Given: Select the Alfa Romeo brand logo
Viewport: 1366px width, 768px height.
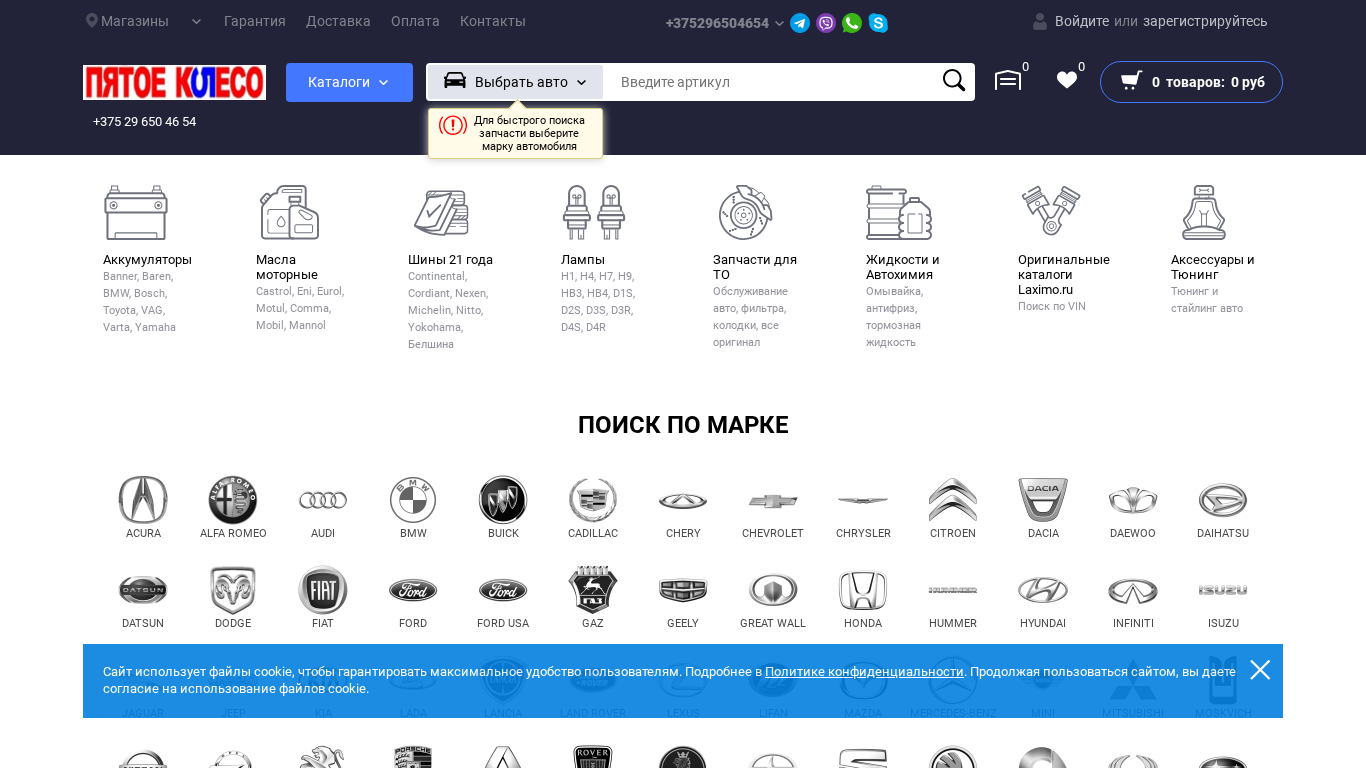Looking at the screenshot, I should click(x=233, y=500).
